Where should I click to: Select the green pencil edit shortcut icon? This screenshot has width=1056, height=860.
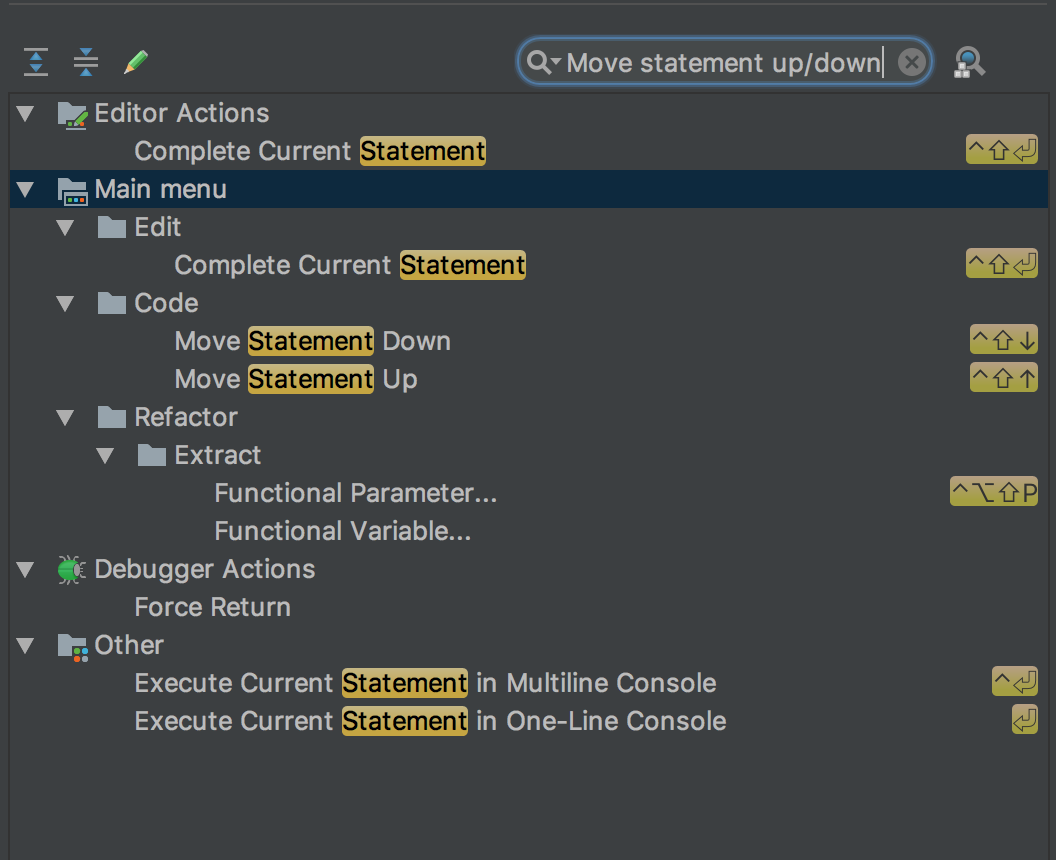[x=137, y=61]
